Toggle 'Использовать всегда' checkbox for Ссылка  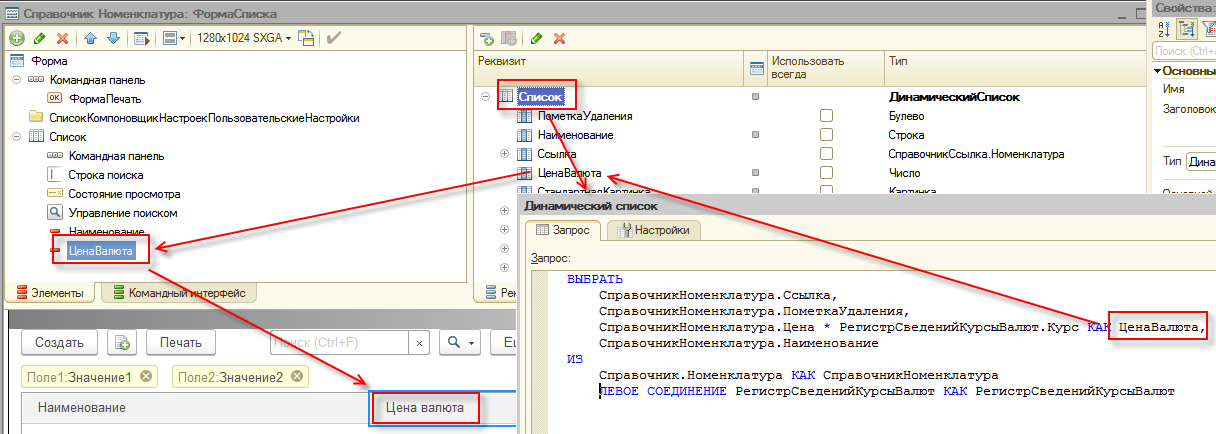pyautogui.click(x=826, y=154)
